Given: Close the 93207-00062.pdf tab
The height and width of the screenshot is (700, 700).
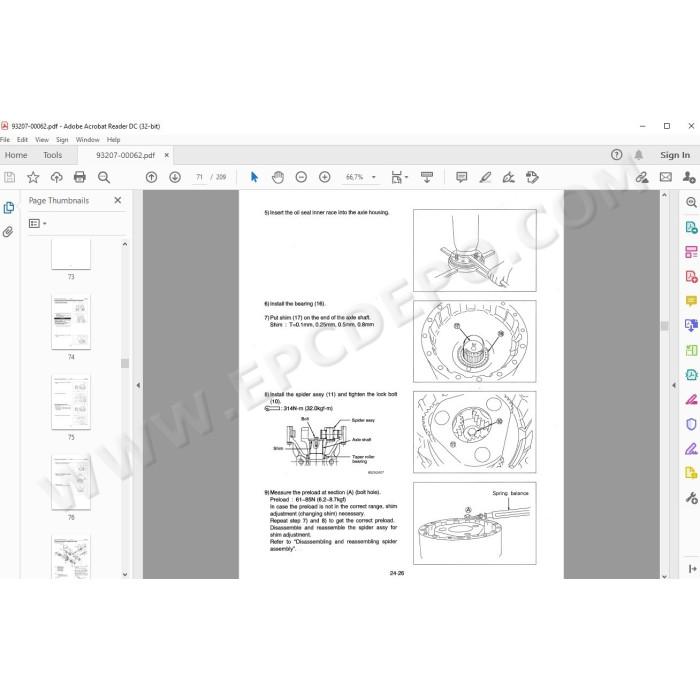Looking at the screenshot, I should click(x=167, y=155).
